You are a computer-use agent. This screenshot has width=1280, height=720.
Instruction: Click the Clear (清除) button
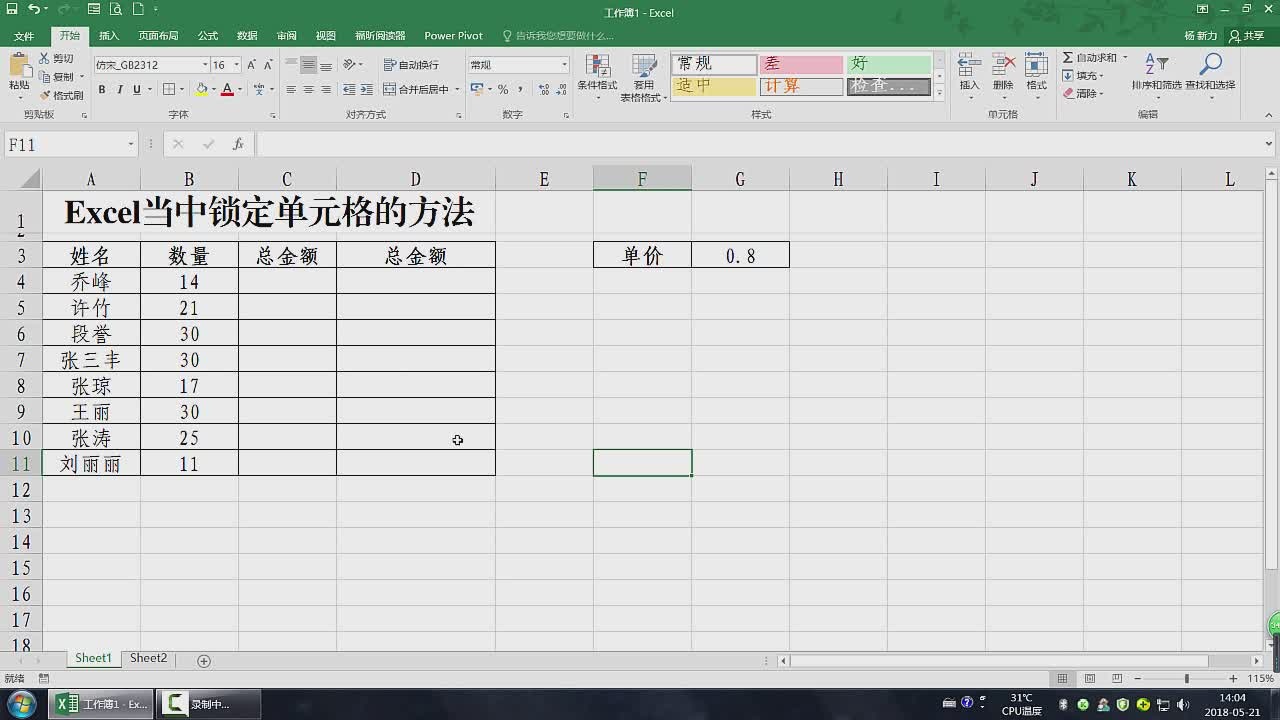(x=1082, y=94)
